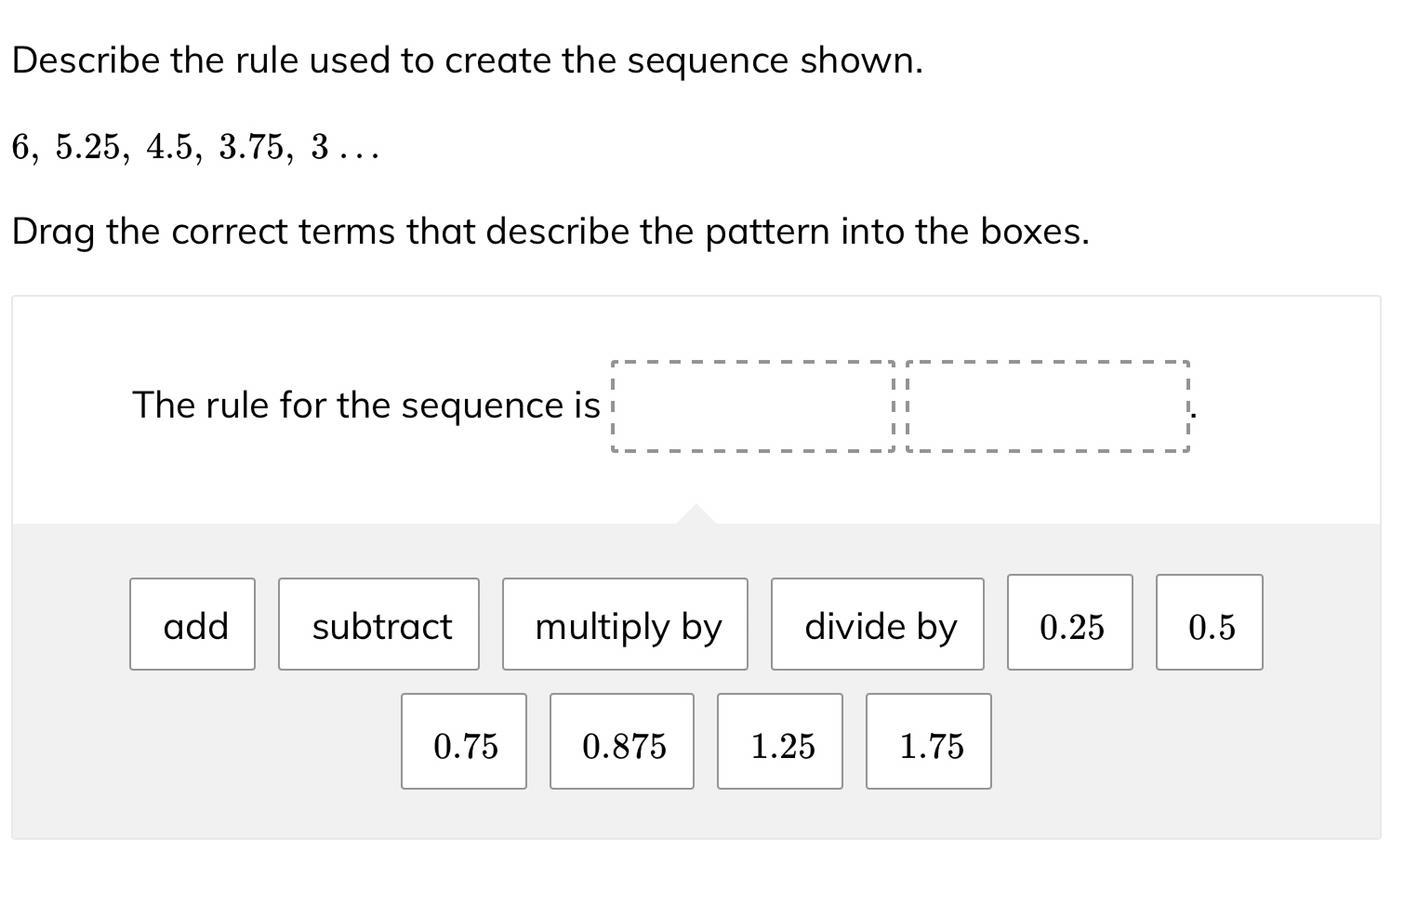Click "The rule for the sequence is" text

[x=366, y=406]
